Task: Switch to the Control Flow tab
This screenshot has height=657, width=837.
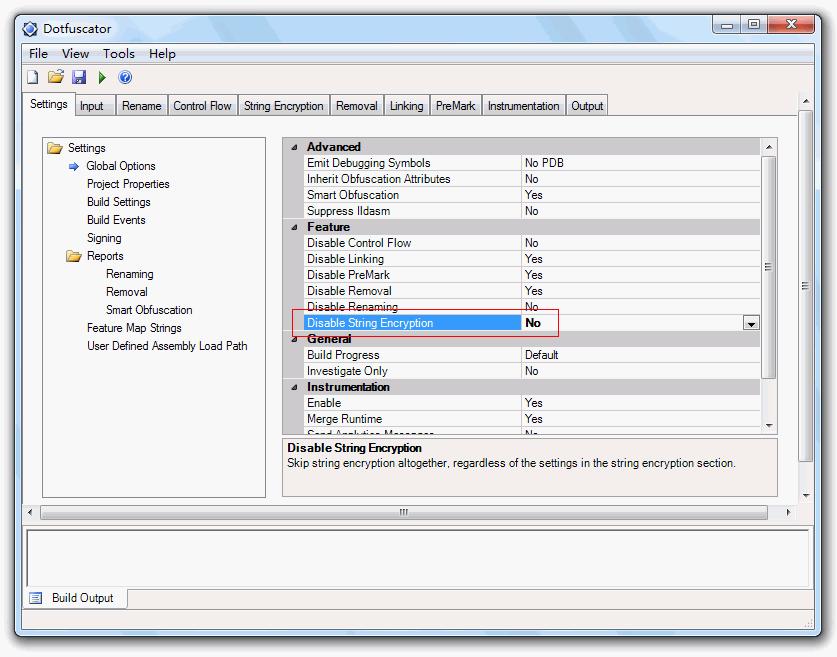Action: coord(202,106)
